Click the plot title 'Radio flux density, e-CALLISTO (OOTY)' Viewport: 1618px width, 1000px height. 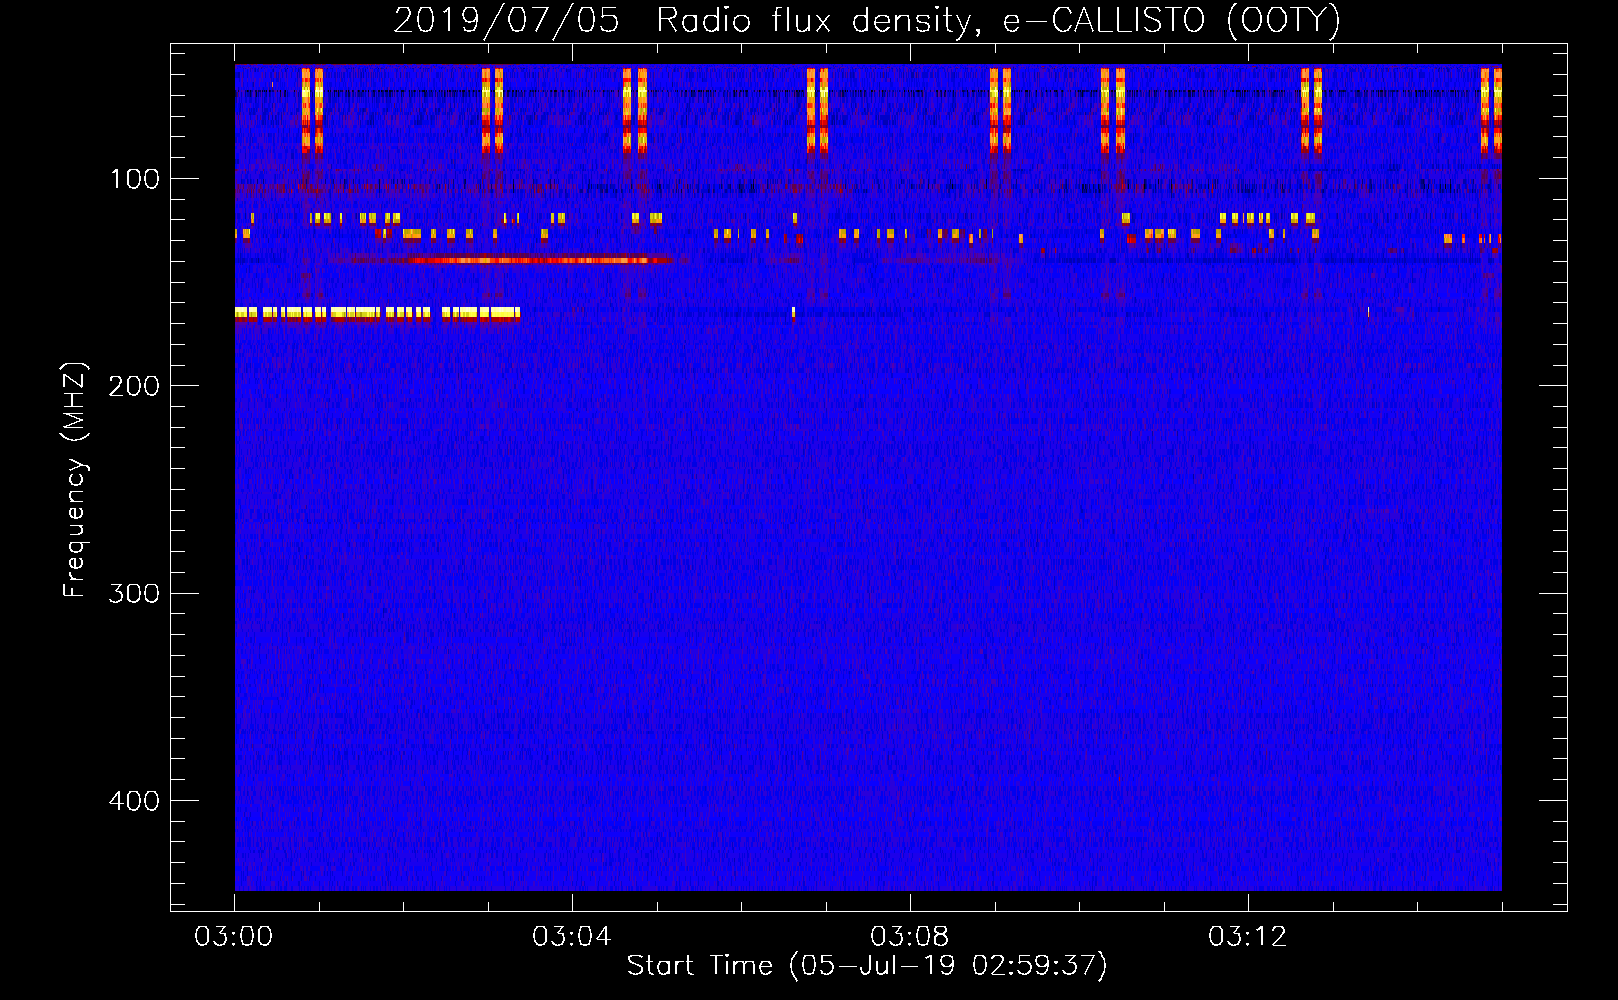click(x=997, y=20)
